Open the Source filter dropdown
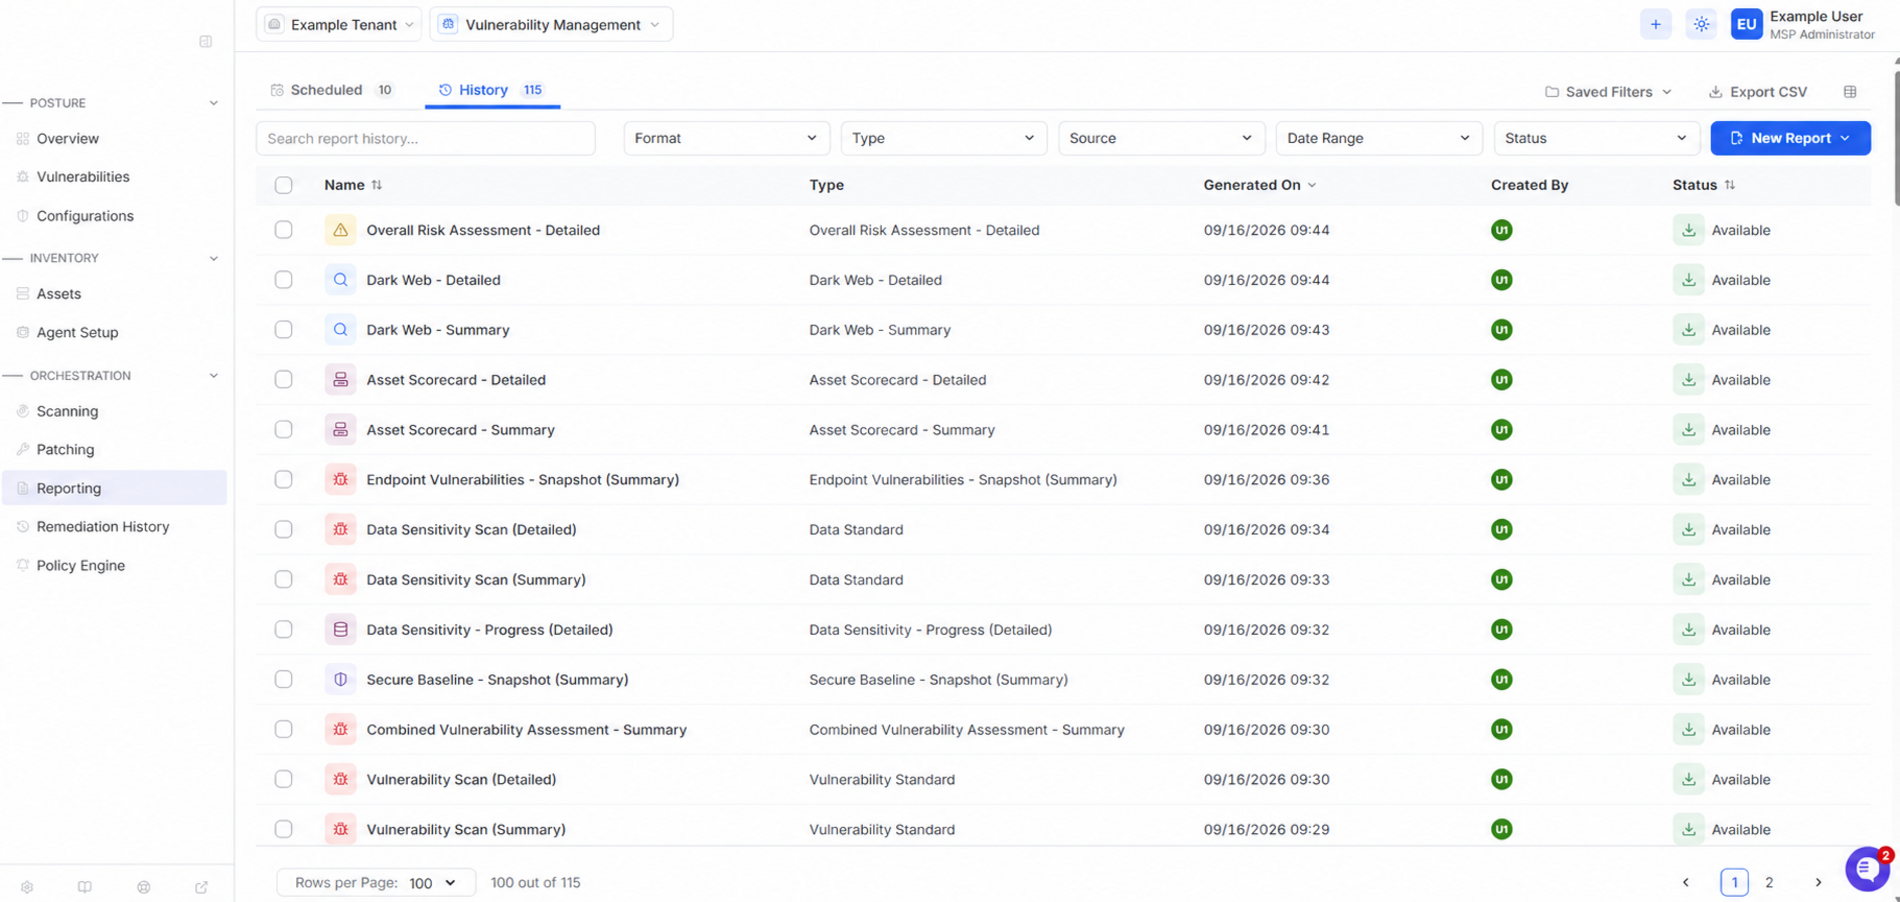Screen dimensions: 1900x902 click(1161, 138)
